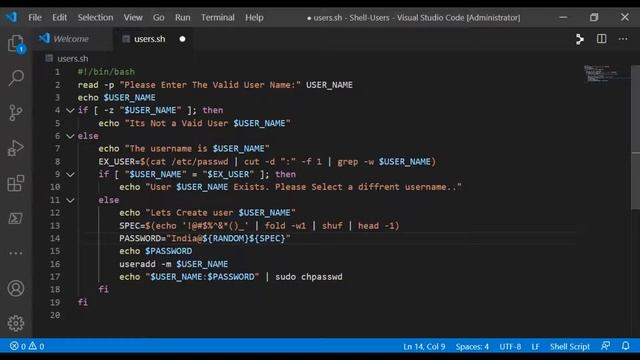This screenshot has width=640, height=360.
Task: Open the feedback icon in status bar
Action: point(606,346)
